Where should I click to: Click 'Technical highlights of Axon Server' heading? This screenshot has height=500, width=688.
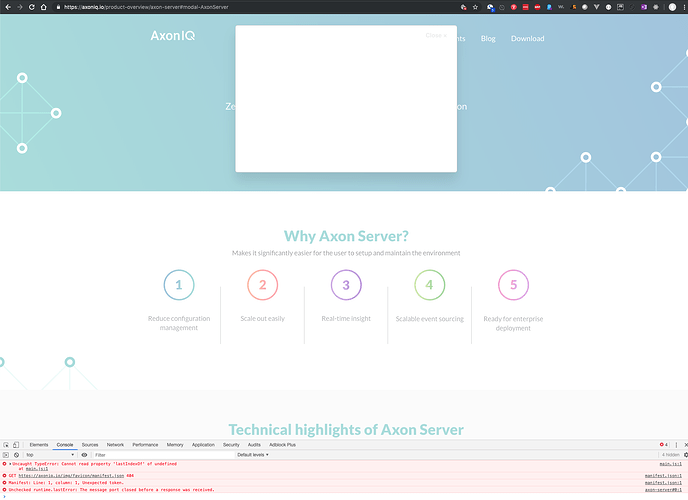pos(346,429)
